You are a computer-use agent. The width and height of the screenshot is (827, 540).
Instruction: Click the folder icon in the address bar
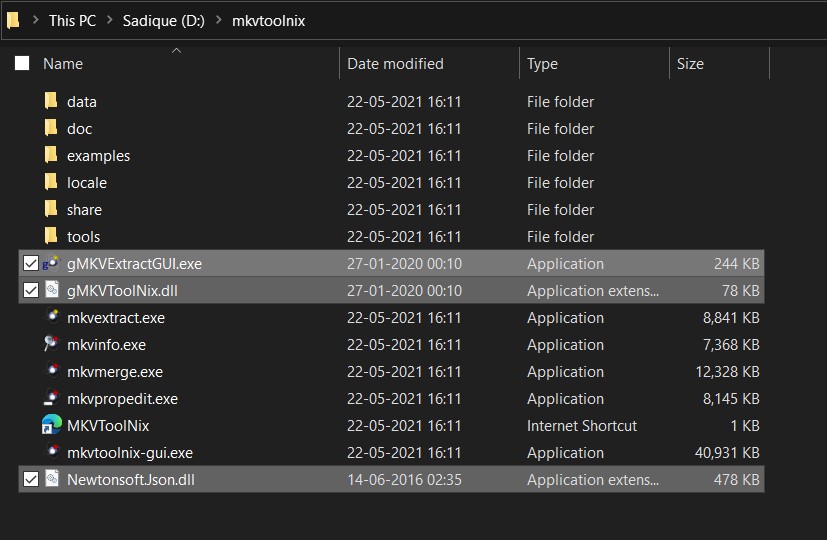coord(13,20)
